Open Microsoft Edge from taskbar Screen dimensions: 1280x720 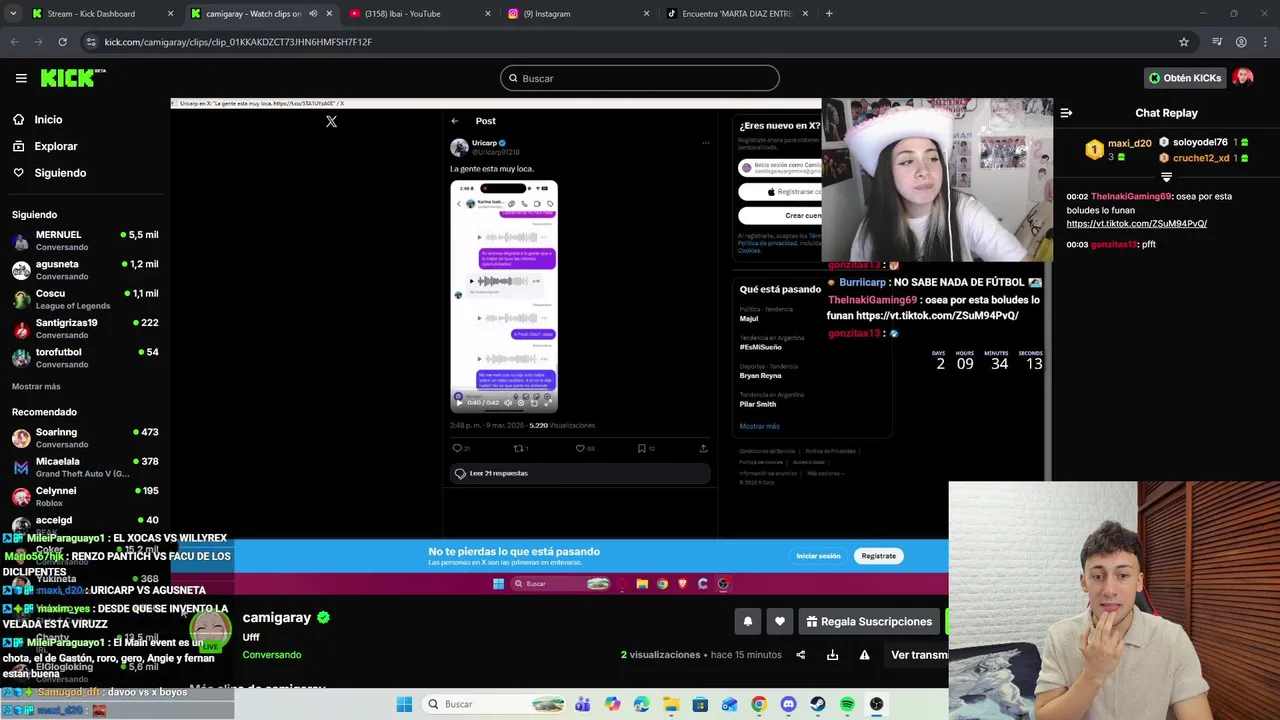(641, 704)
